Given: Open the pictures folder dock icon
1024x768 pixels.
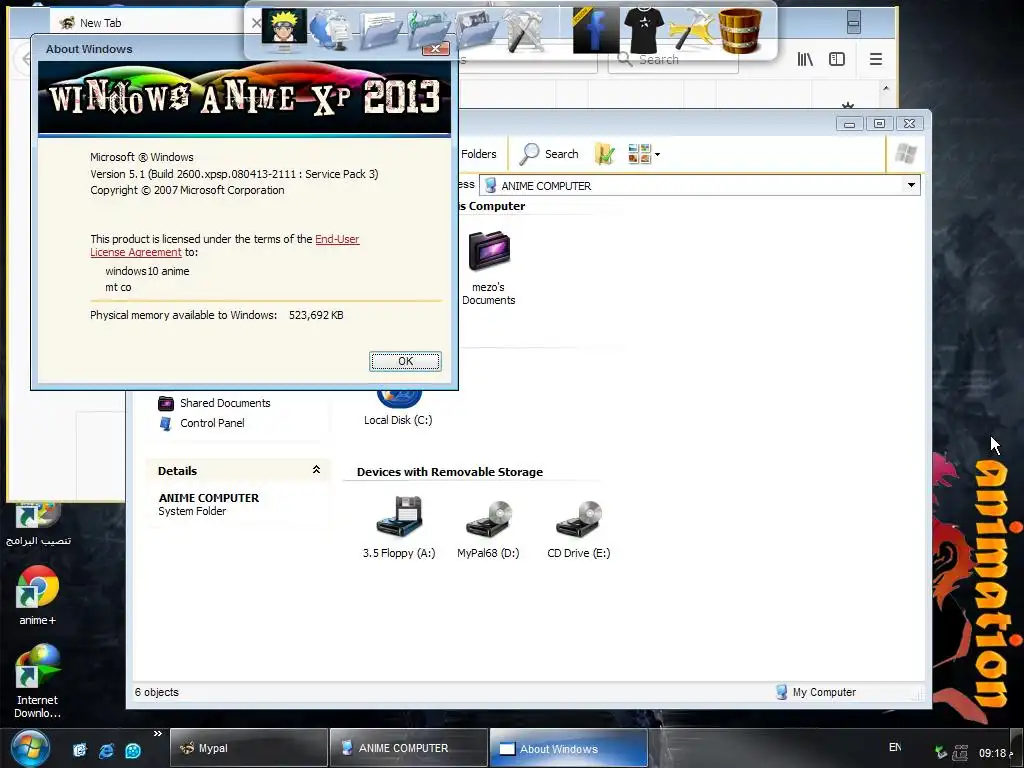Looking at the screenshot, I should pyautogui.click(x=476, y=31).
